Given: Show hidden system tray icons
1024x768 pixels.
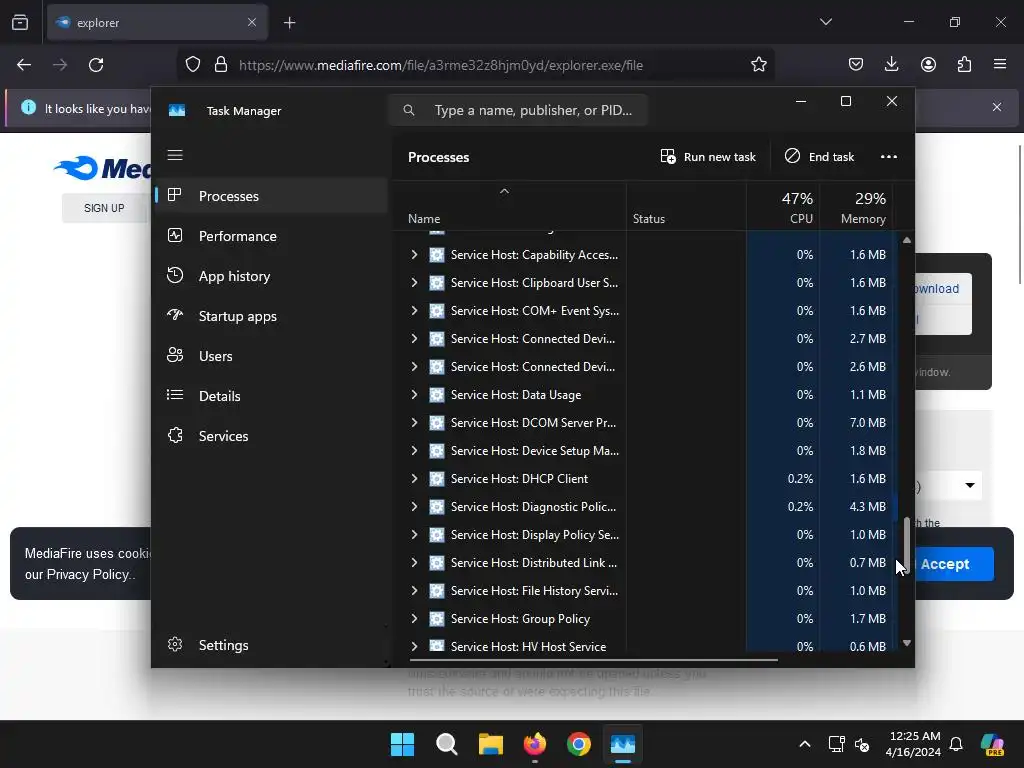Looking at the screenshot, I should (x=805, y=744).
